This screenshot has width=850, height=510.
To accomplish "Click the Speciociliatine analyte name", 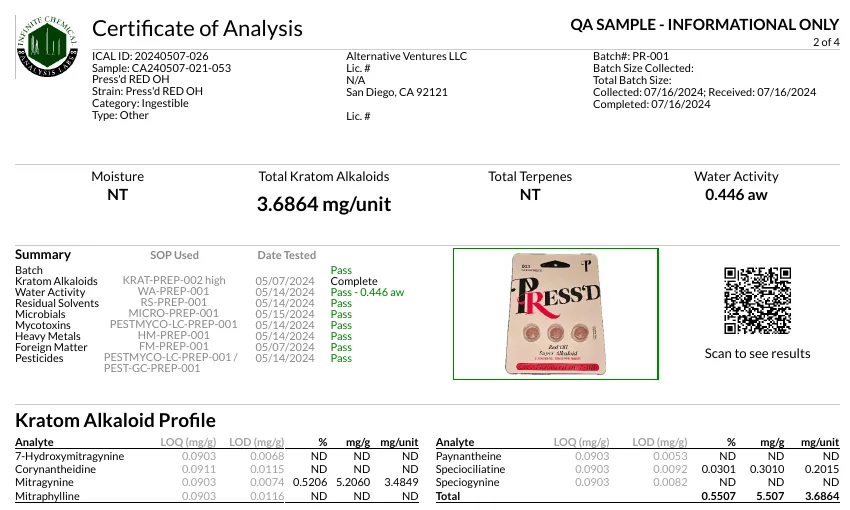I will (471, 469).
